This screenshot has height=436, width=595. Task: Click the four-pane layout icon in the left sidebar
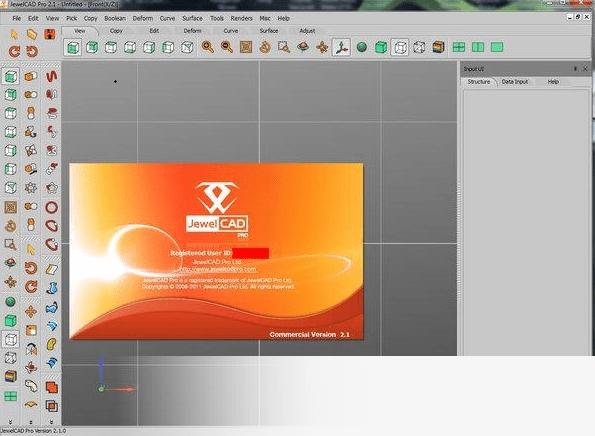click(x=11, y=396)
